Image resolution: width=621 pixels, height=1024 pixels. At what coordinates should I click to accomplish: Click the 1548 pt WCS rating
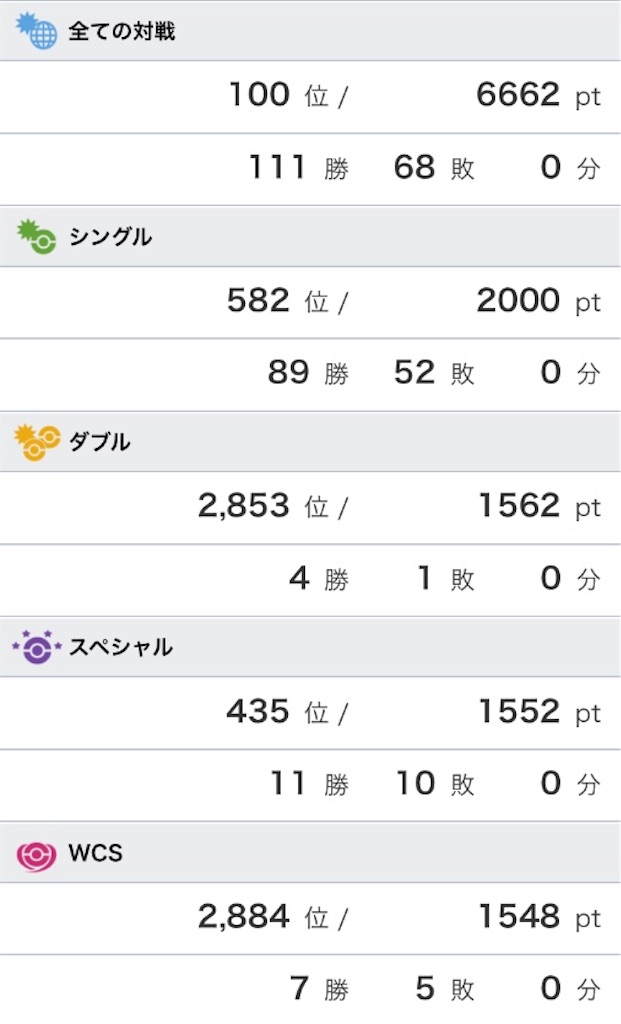[x=539, y=917]
